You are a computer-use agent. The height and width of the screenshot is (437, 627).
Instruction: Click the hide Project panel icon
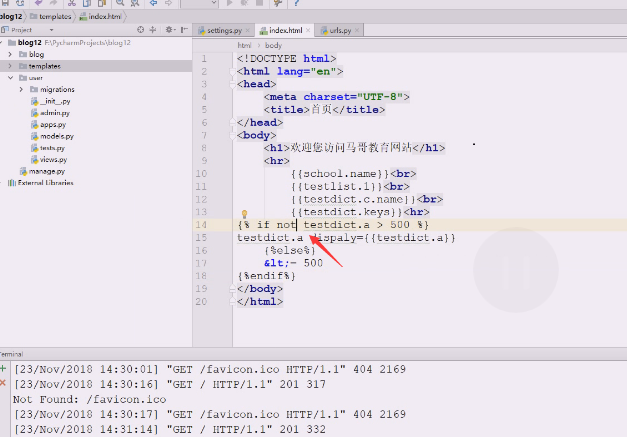pos(184,30)
